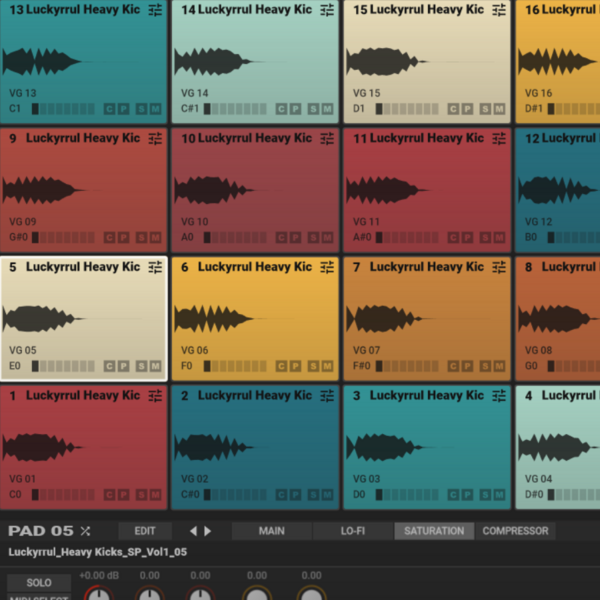The height and width of the screenshot is (600, 600).
Task: Click the red volume knob under +0.00 dB
Action: click(x=99, y=593)
